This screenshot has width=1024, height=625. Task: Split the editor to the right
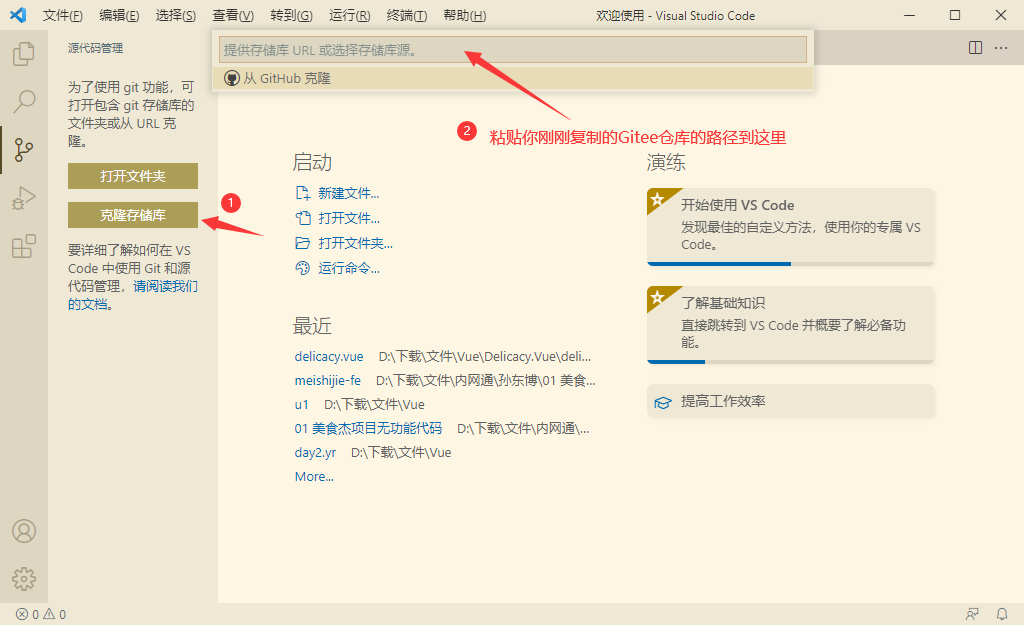(x=975, y=48)
